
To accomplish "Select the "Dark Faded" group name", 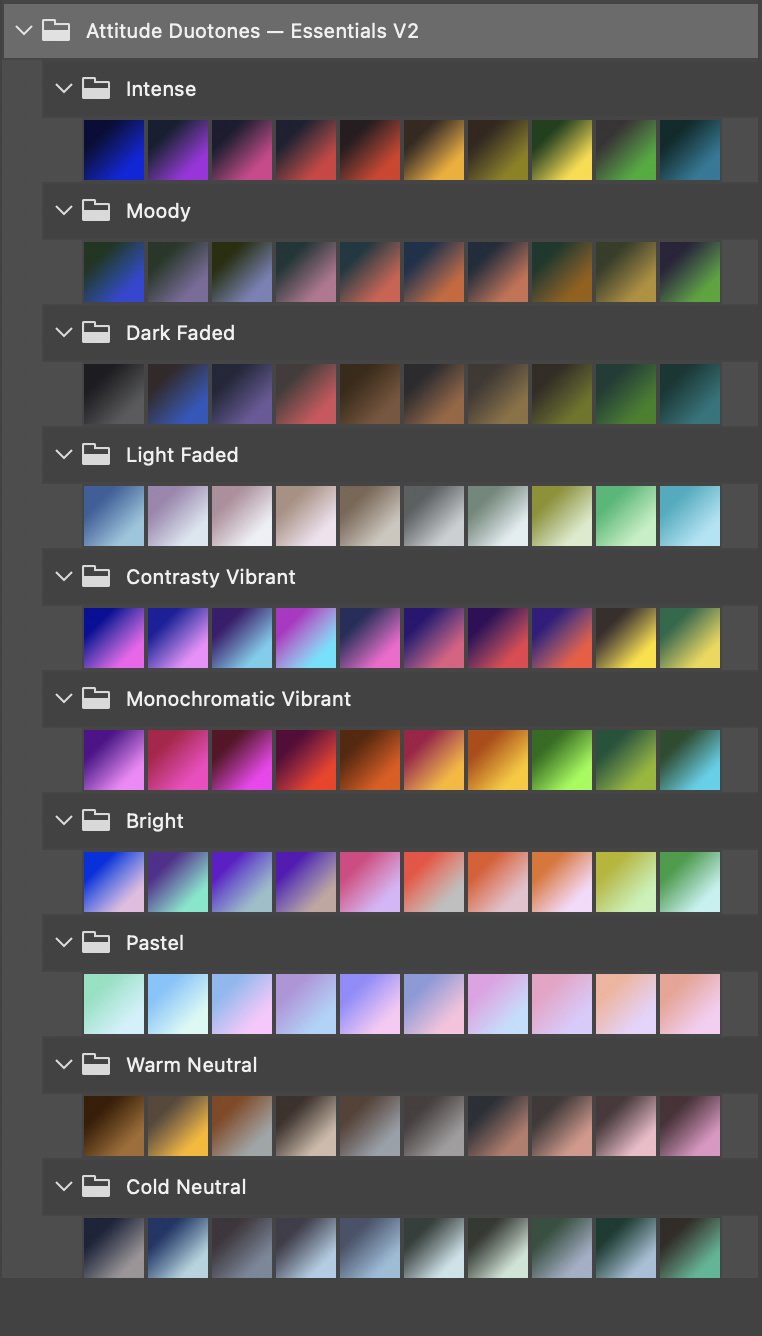I will point(180,333).
